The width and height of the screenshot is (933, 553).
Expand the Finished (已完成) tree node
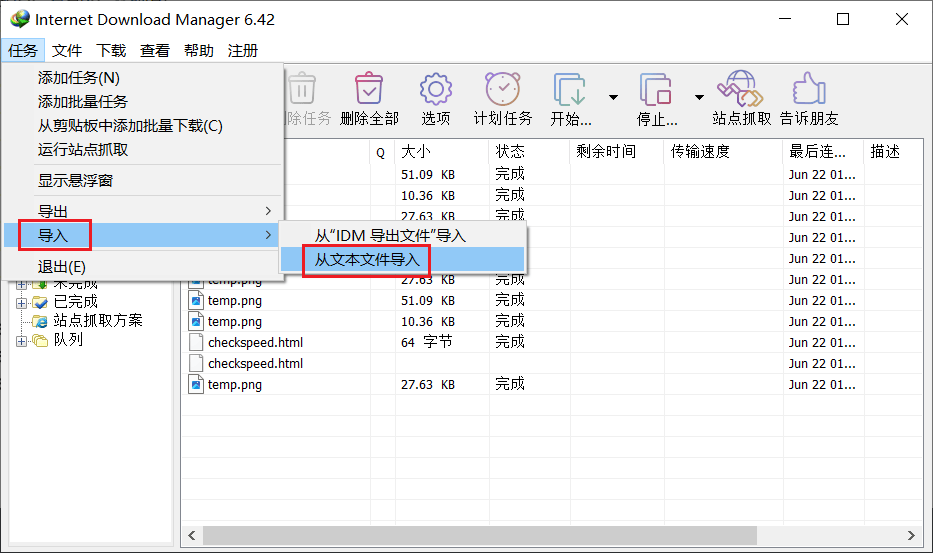22,301
